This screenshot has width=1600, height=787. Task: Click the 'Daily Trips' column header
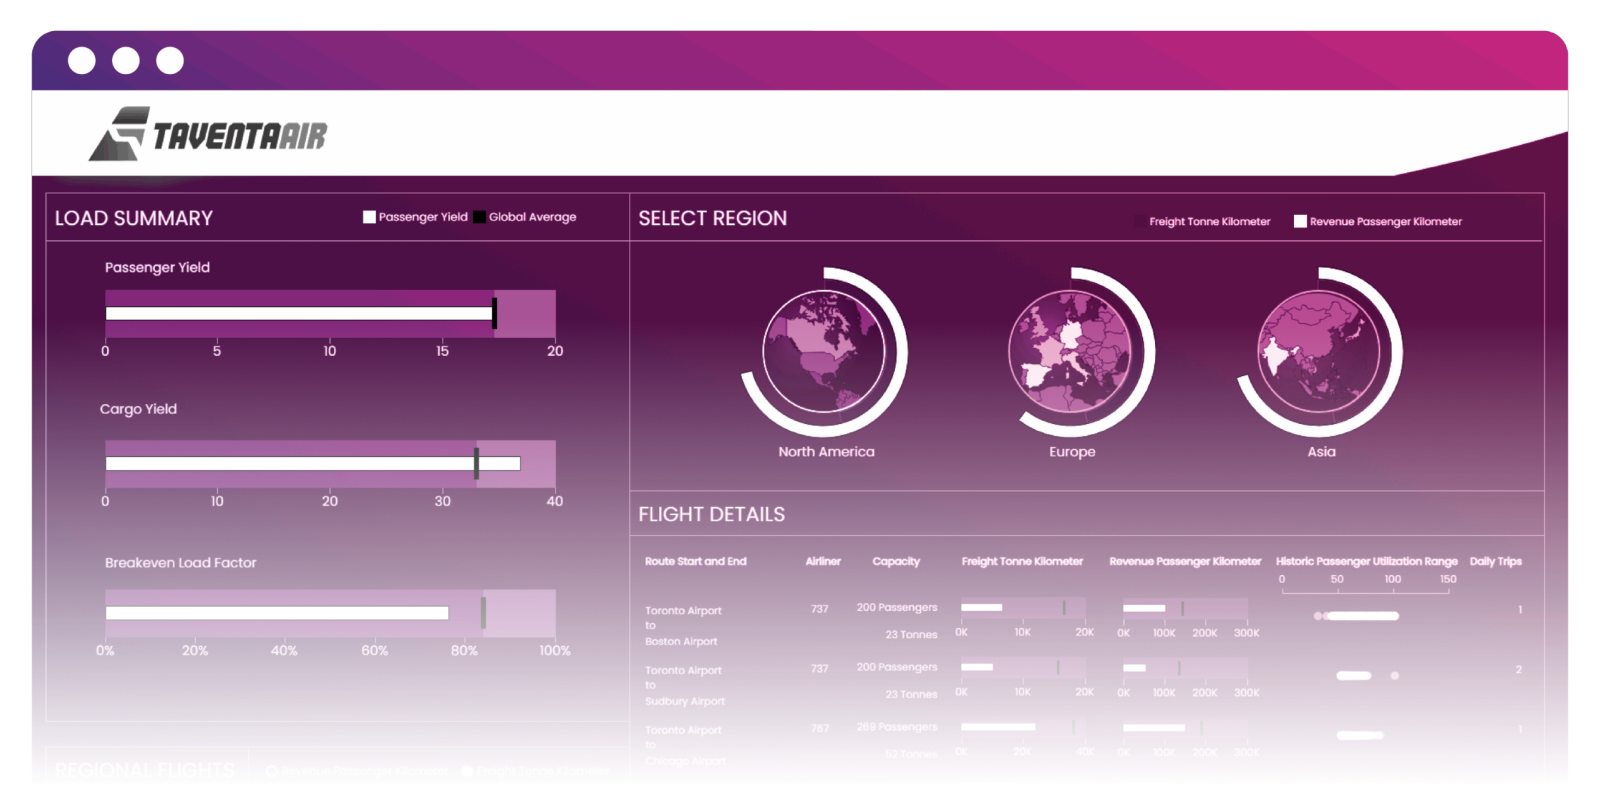[x=1496, y=561]
